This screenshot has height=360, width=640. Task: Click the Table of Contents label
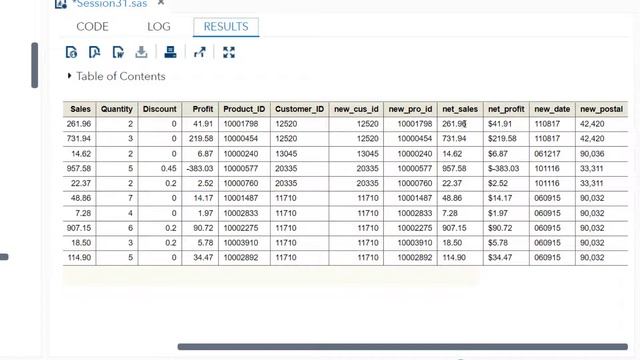tap(121, 76)
